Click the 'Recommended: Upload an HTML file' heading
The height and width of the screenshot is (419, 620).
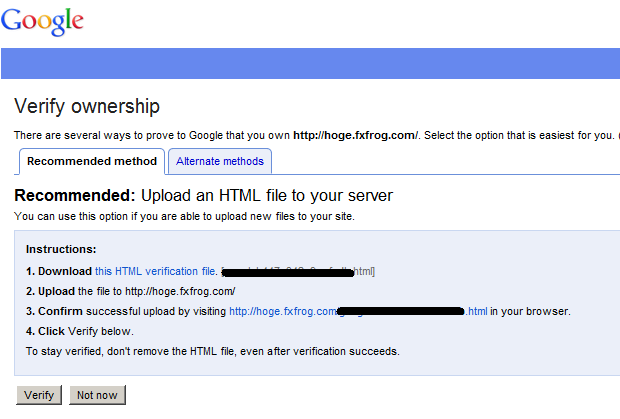[204, 195]
